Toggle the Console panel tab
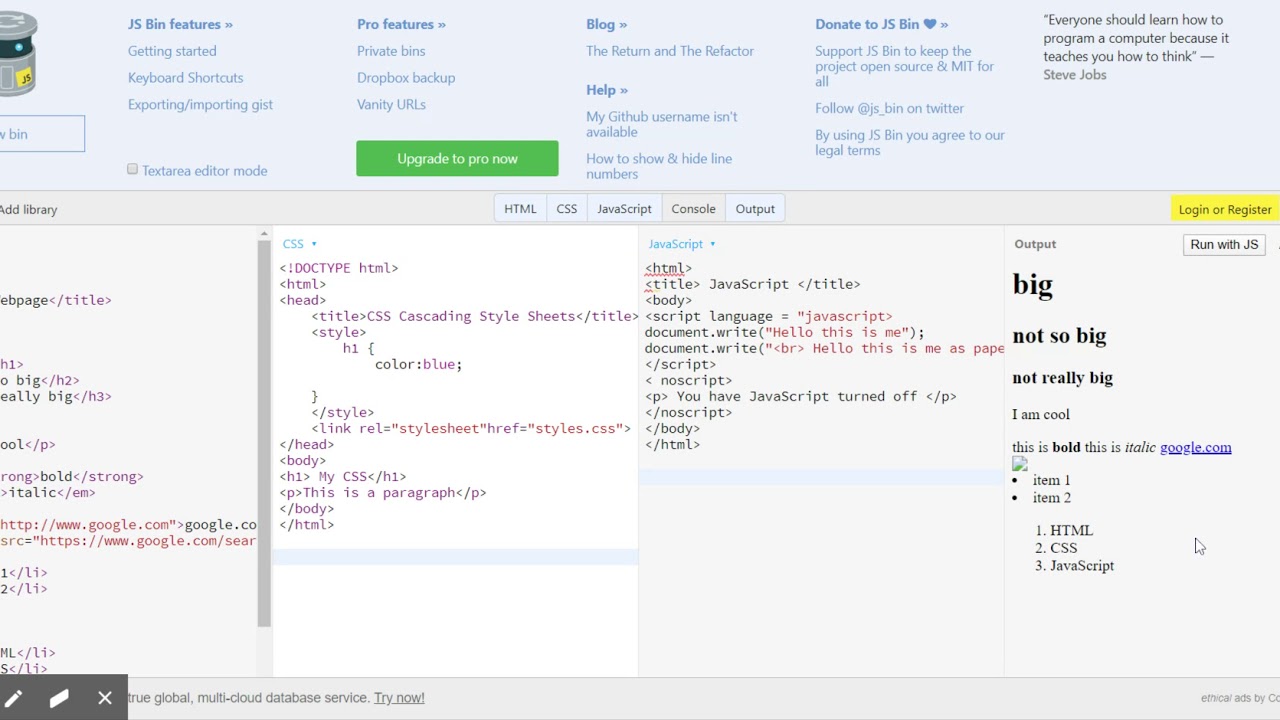Image resolution: width=1280 pixels, height=720 pixels. [693, 209]
